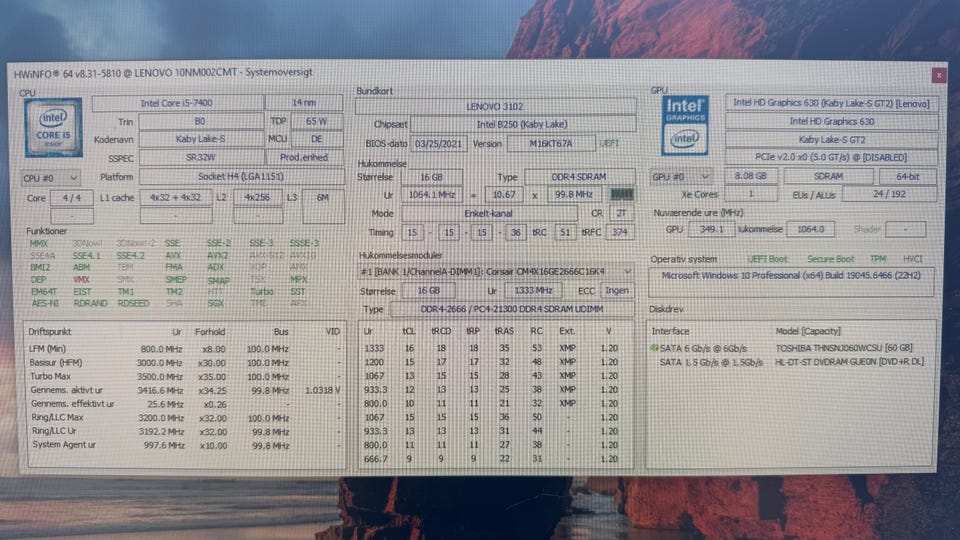
Task: Click the Intel B250 (Kaby Lake) chipset field
Action: click(x=522, y=124)
